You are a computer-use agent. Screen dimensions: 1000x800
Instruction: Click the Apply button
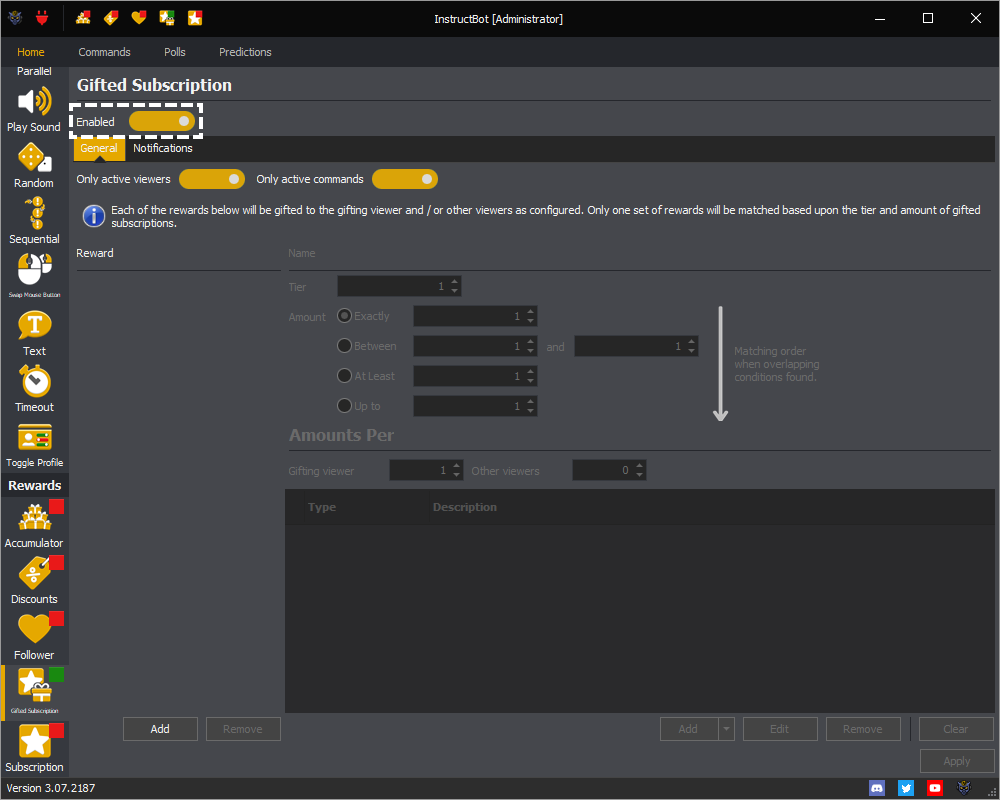click(957, 760)
